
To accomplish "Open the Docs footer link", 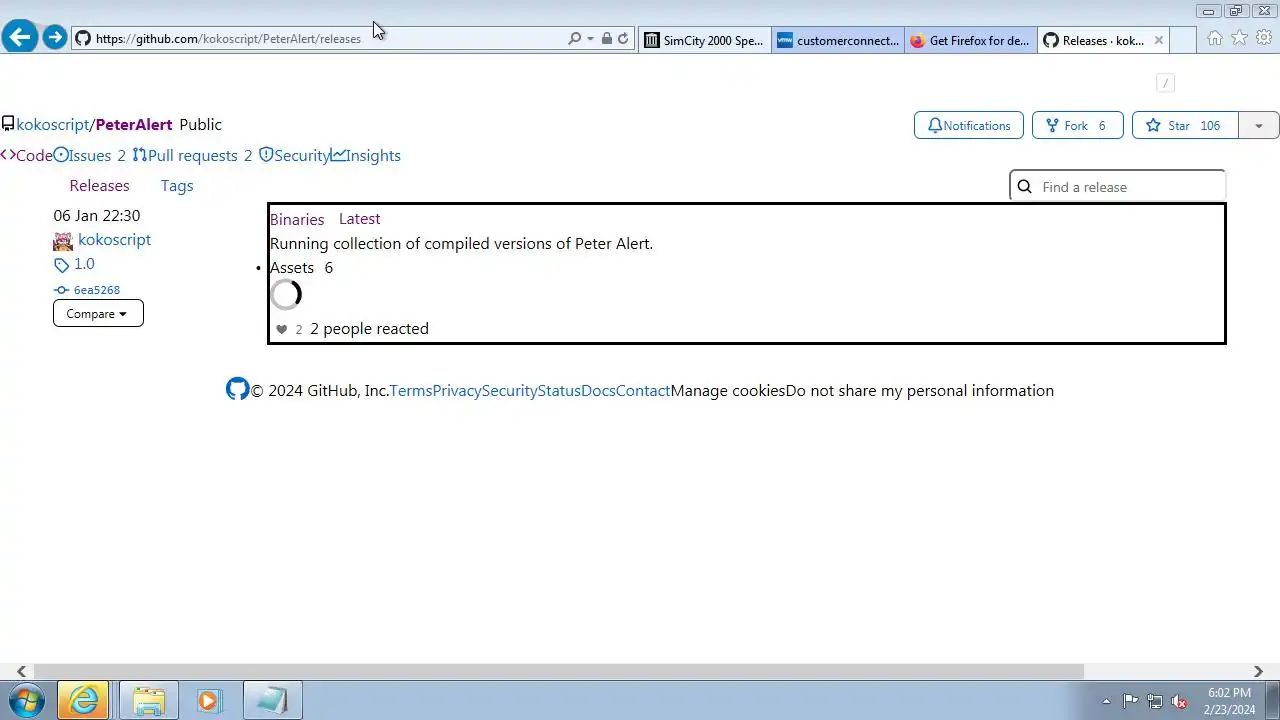I will (598, 391).
